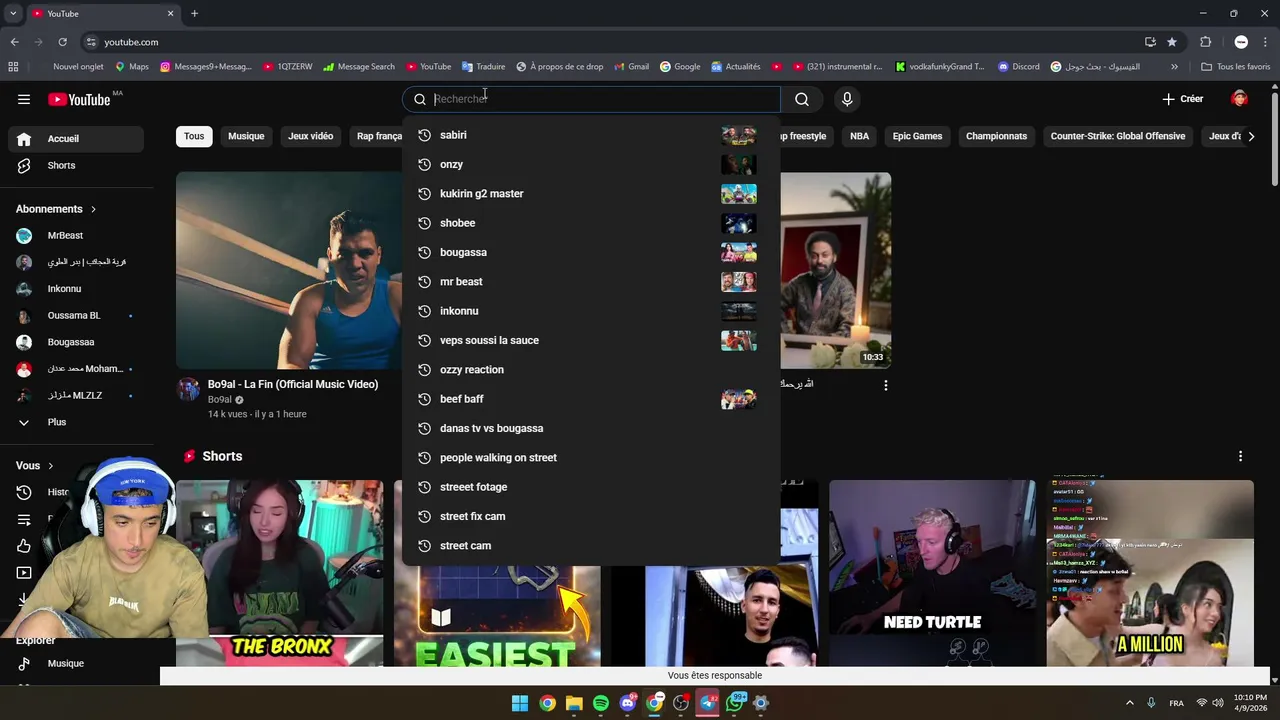Select the 'shobee' search suggestion
This screenshot has width=1280, height=720.
[591, 223]
